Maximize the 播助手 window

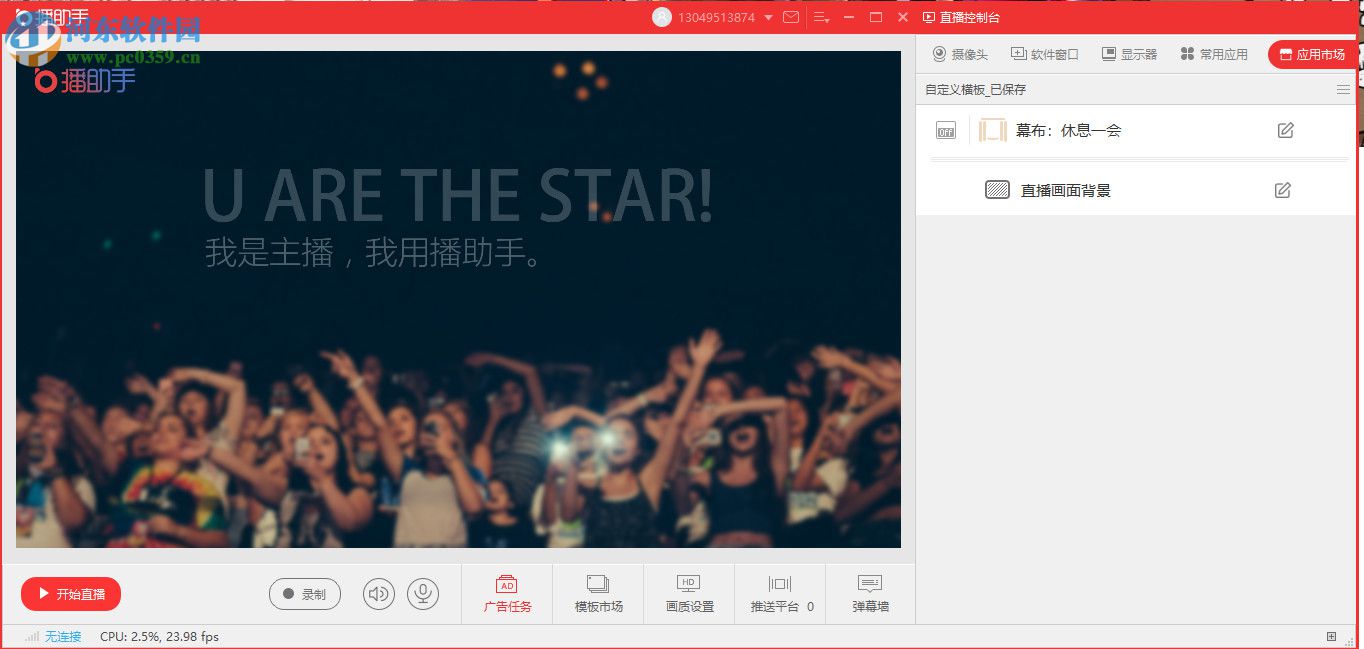tap(876, 17)
